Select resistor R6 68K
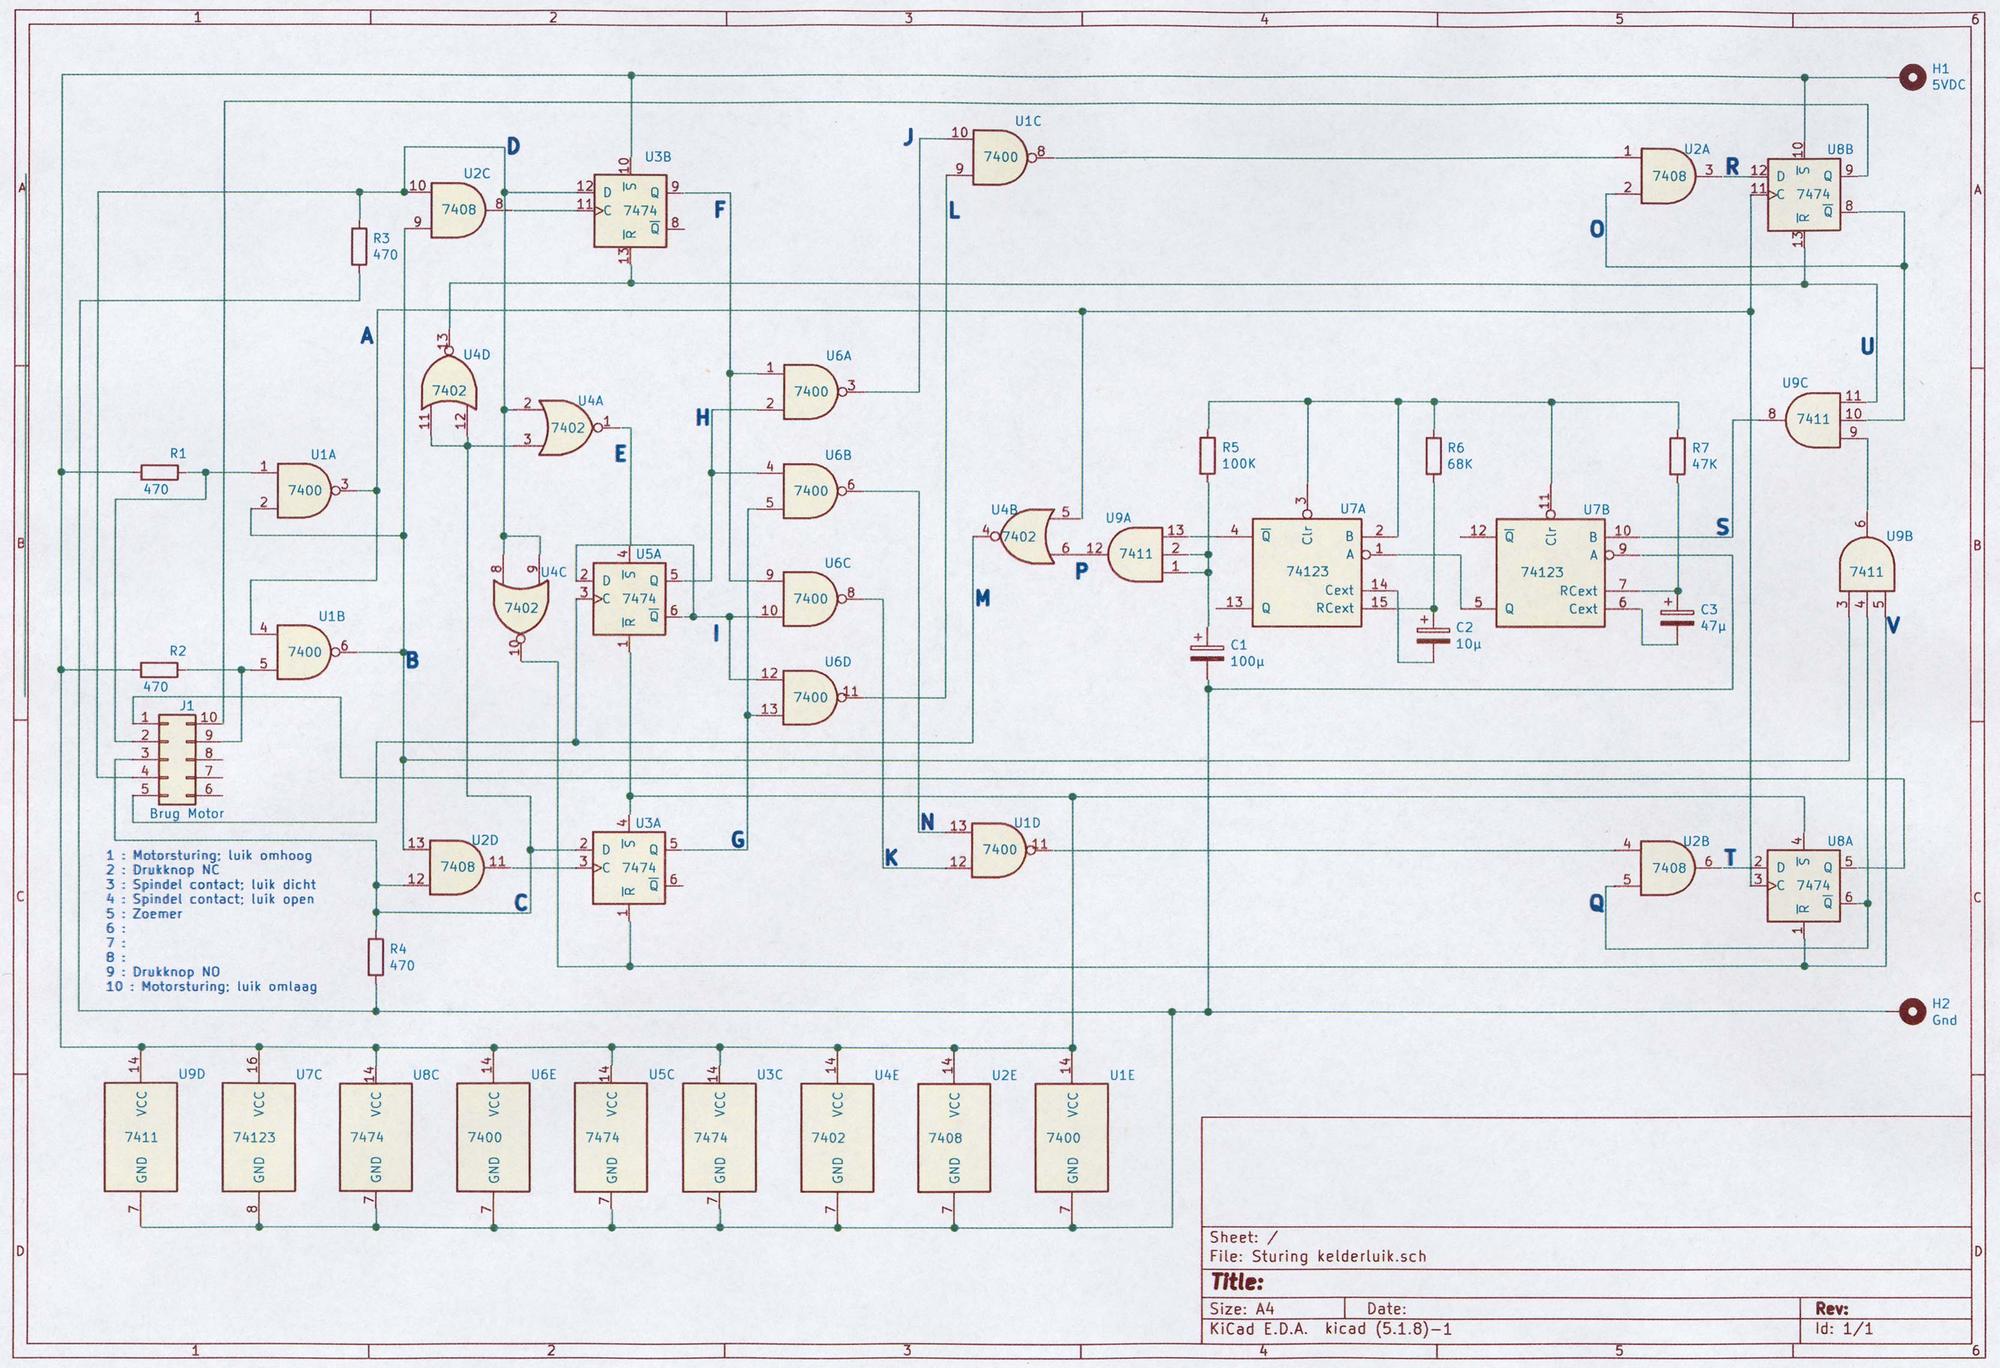This screenshot has width=2000, height=1368. click(x=1433, y=456)
